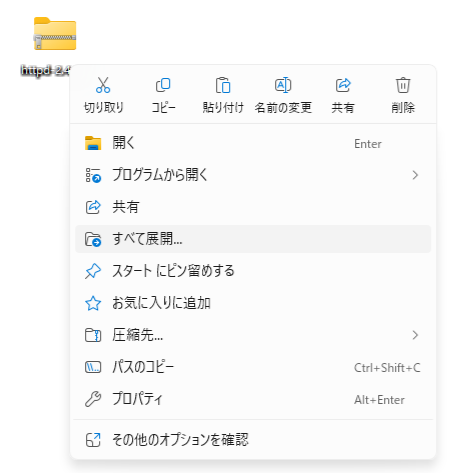Click the 削除 label text
The image size is (460, 473).
(x=403, y=108)
